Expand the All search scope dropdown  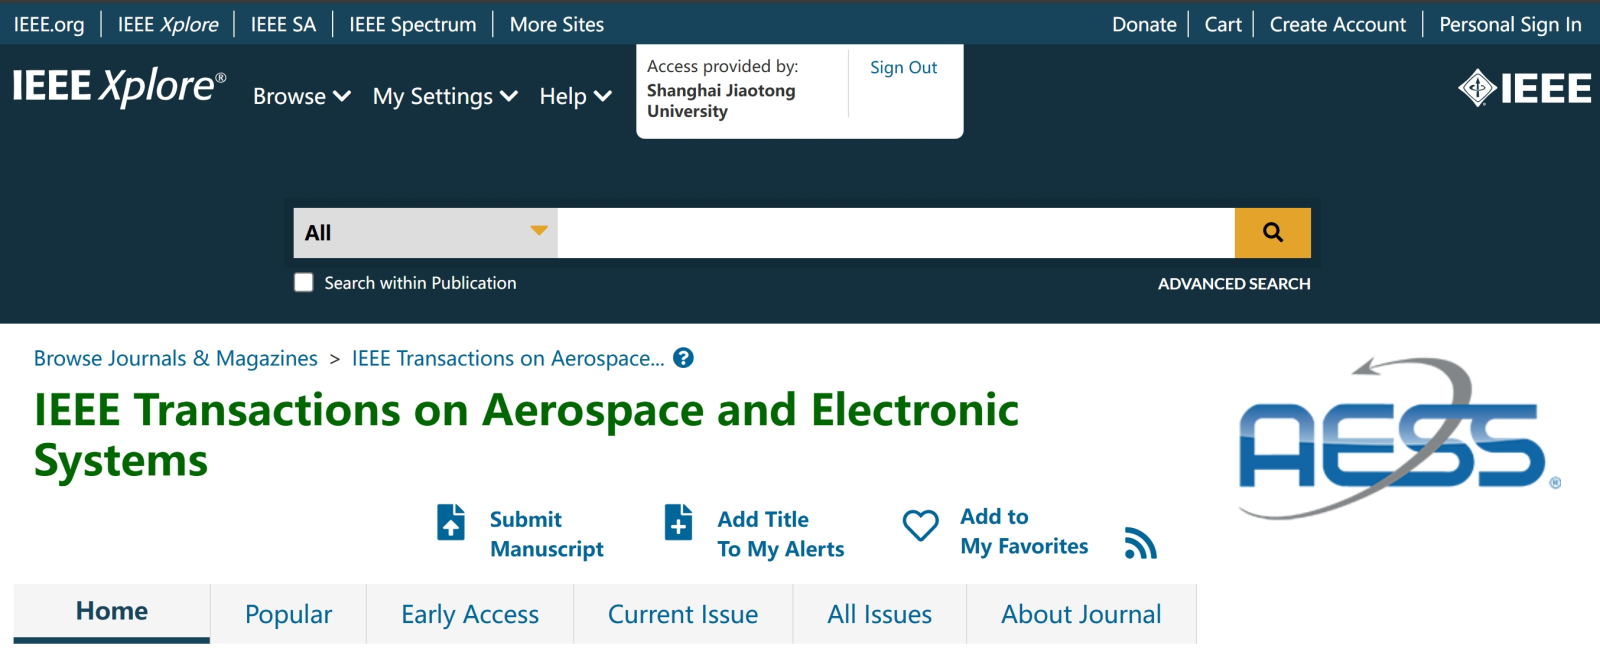click(x=425, y=233)
